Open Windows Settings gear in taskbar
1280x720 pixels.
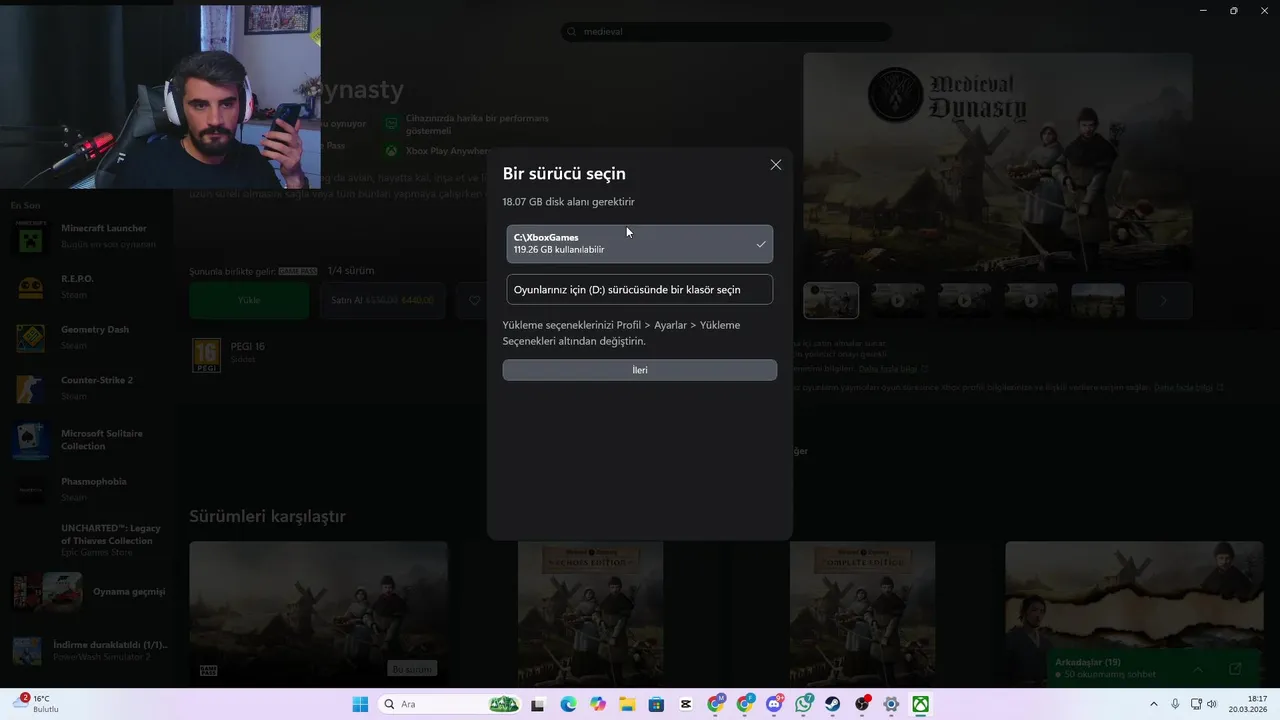[891, 704]
